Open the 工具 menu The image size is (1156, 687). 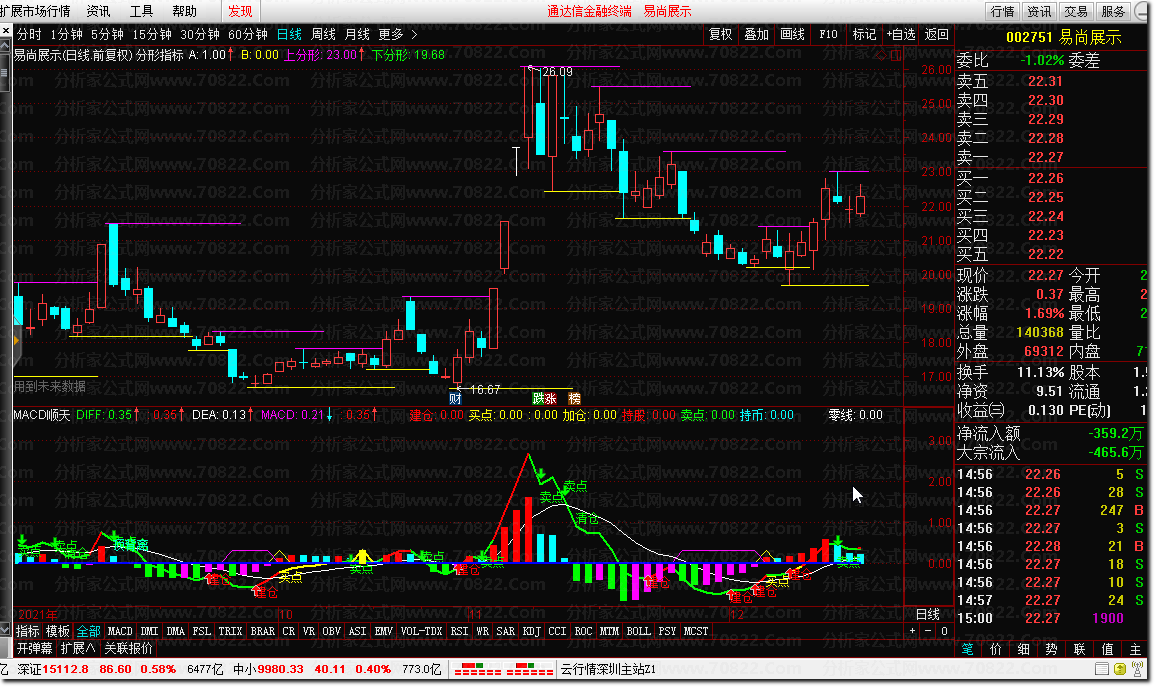coord(142,11)
